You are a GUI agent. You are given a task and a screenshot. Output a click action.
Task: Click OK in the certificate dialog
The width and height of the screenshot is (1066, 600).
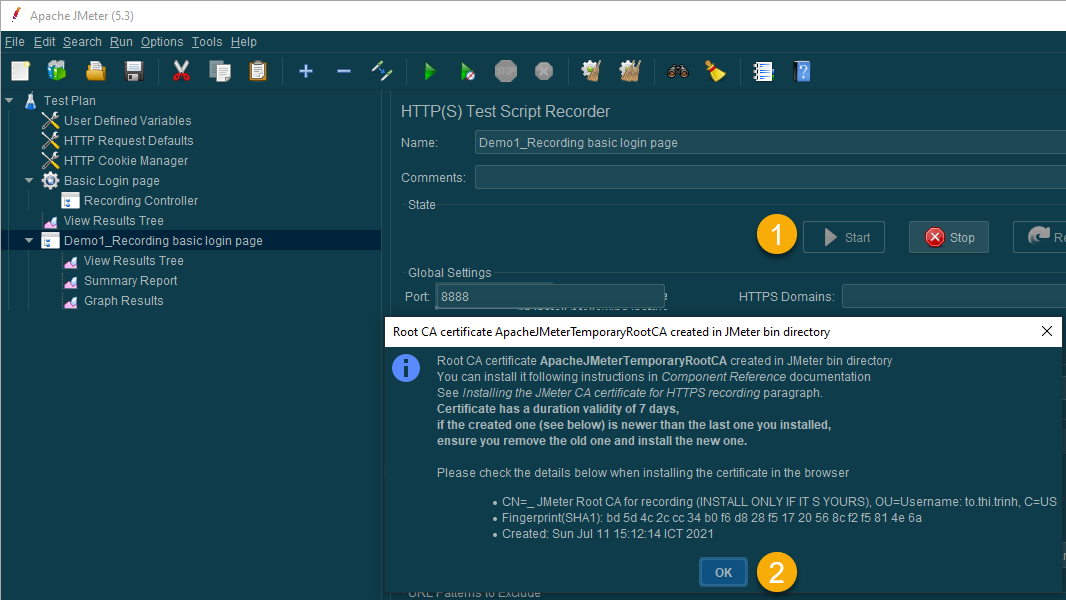(723, 572)
